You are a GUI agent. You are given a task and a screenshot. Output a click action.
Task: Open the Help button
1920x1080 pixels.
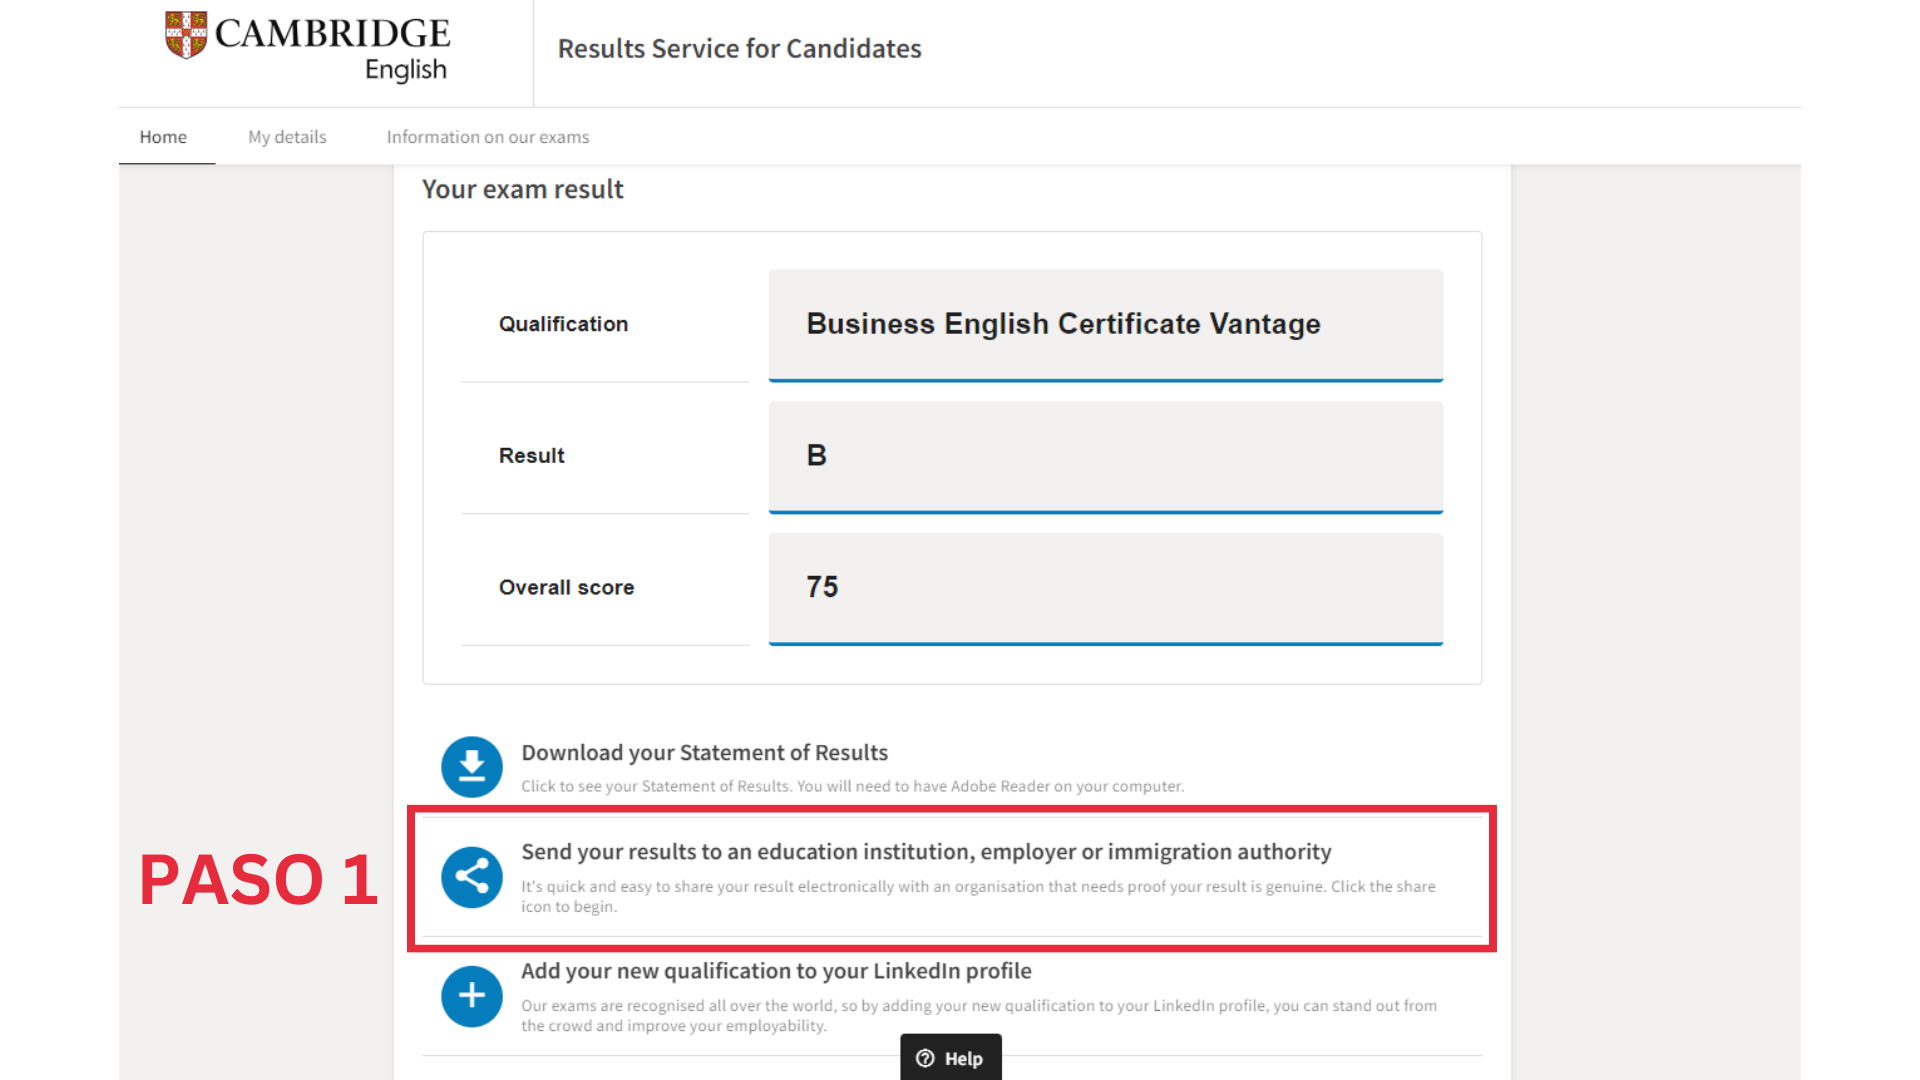[x=951, y=1058]
